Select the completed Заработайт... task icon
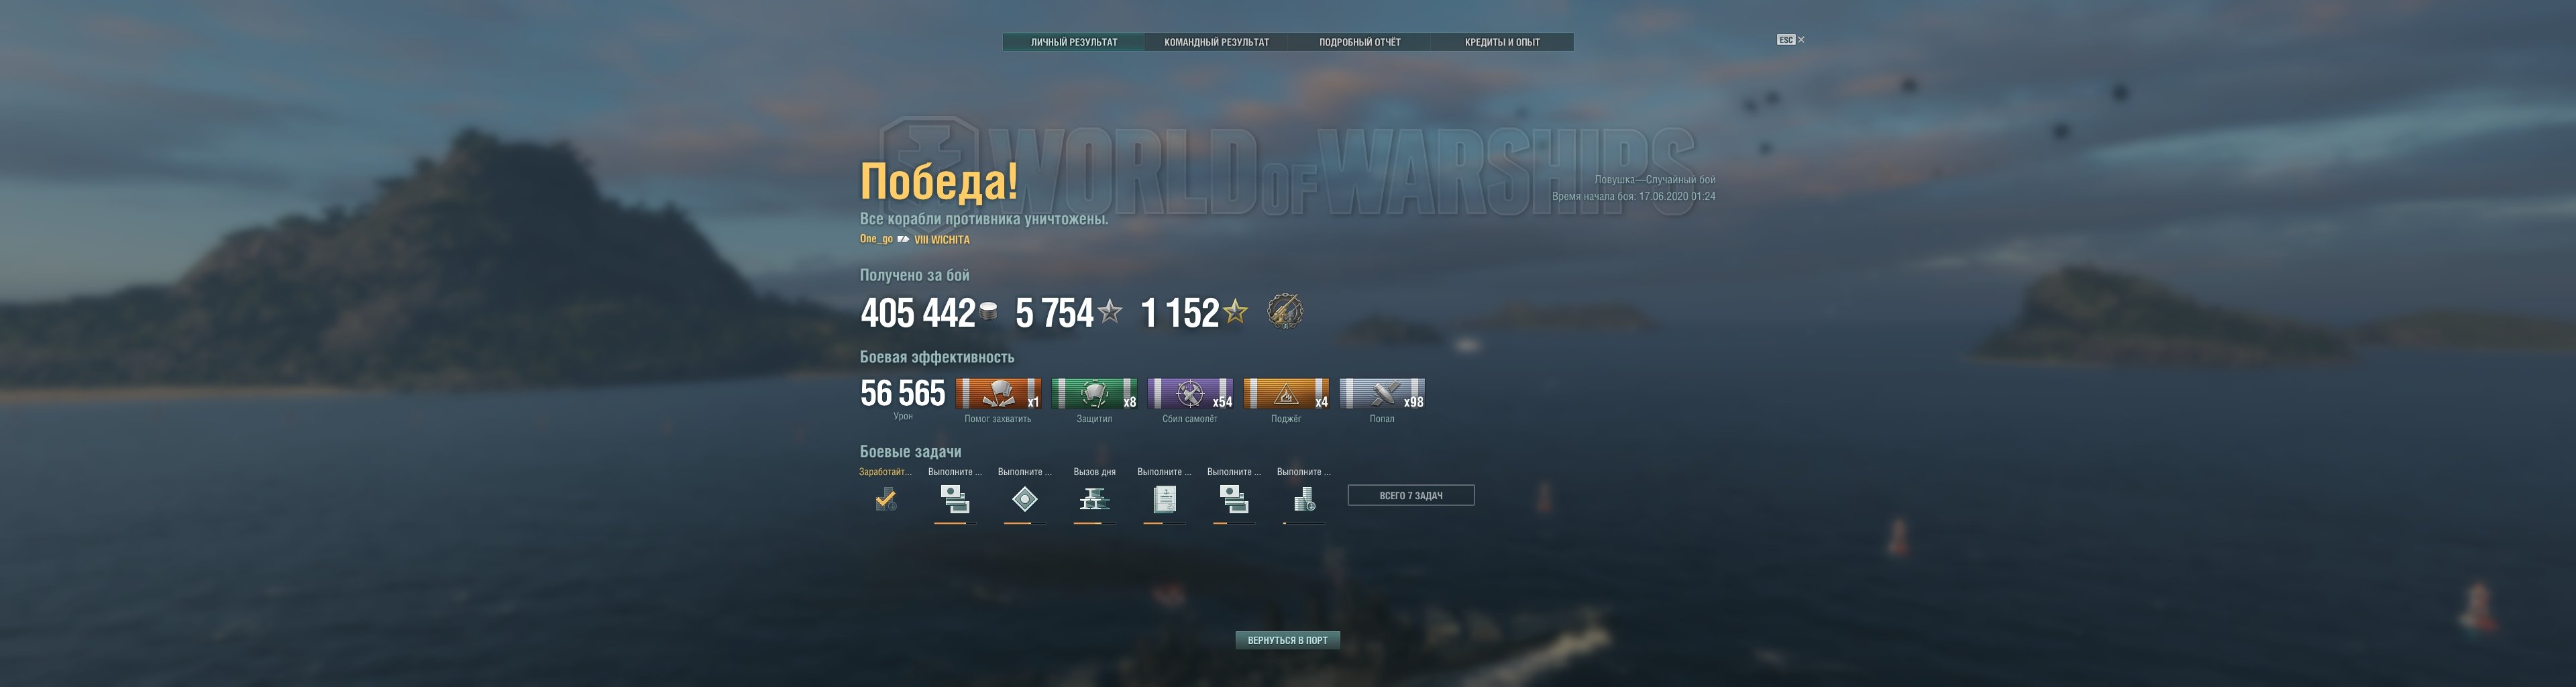 pos(885,499)
